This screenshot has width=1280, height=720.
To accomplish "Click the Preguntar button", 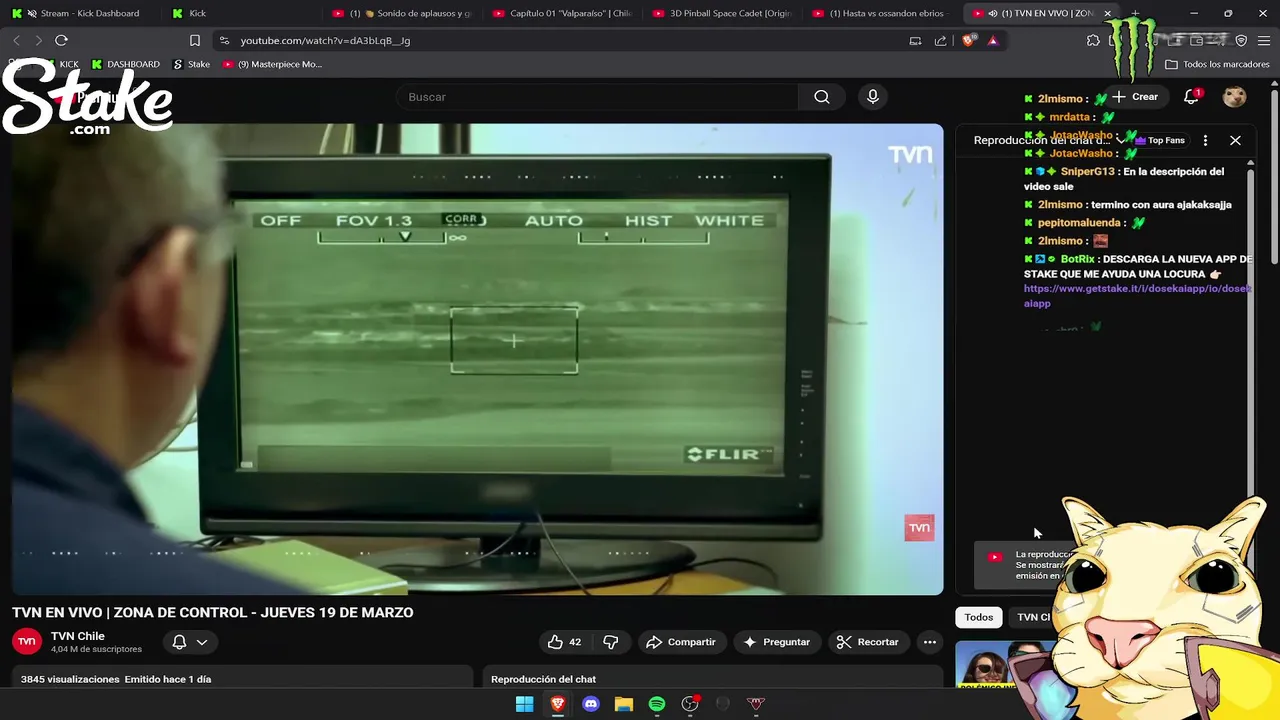I will 777,642.
